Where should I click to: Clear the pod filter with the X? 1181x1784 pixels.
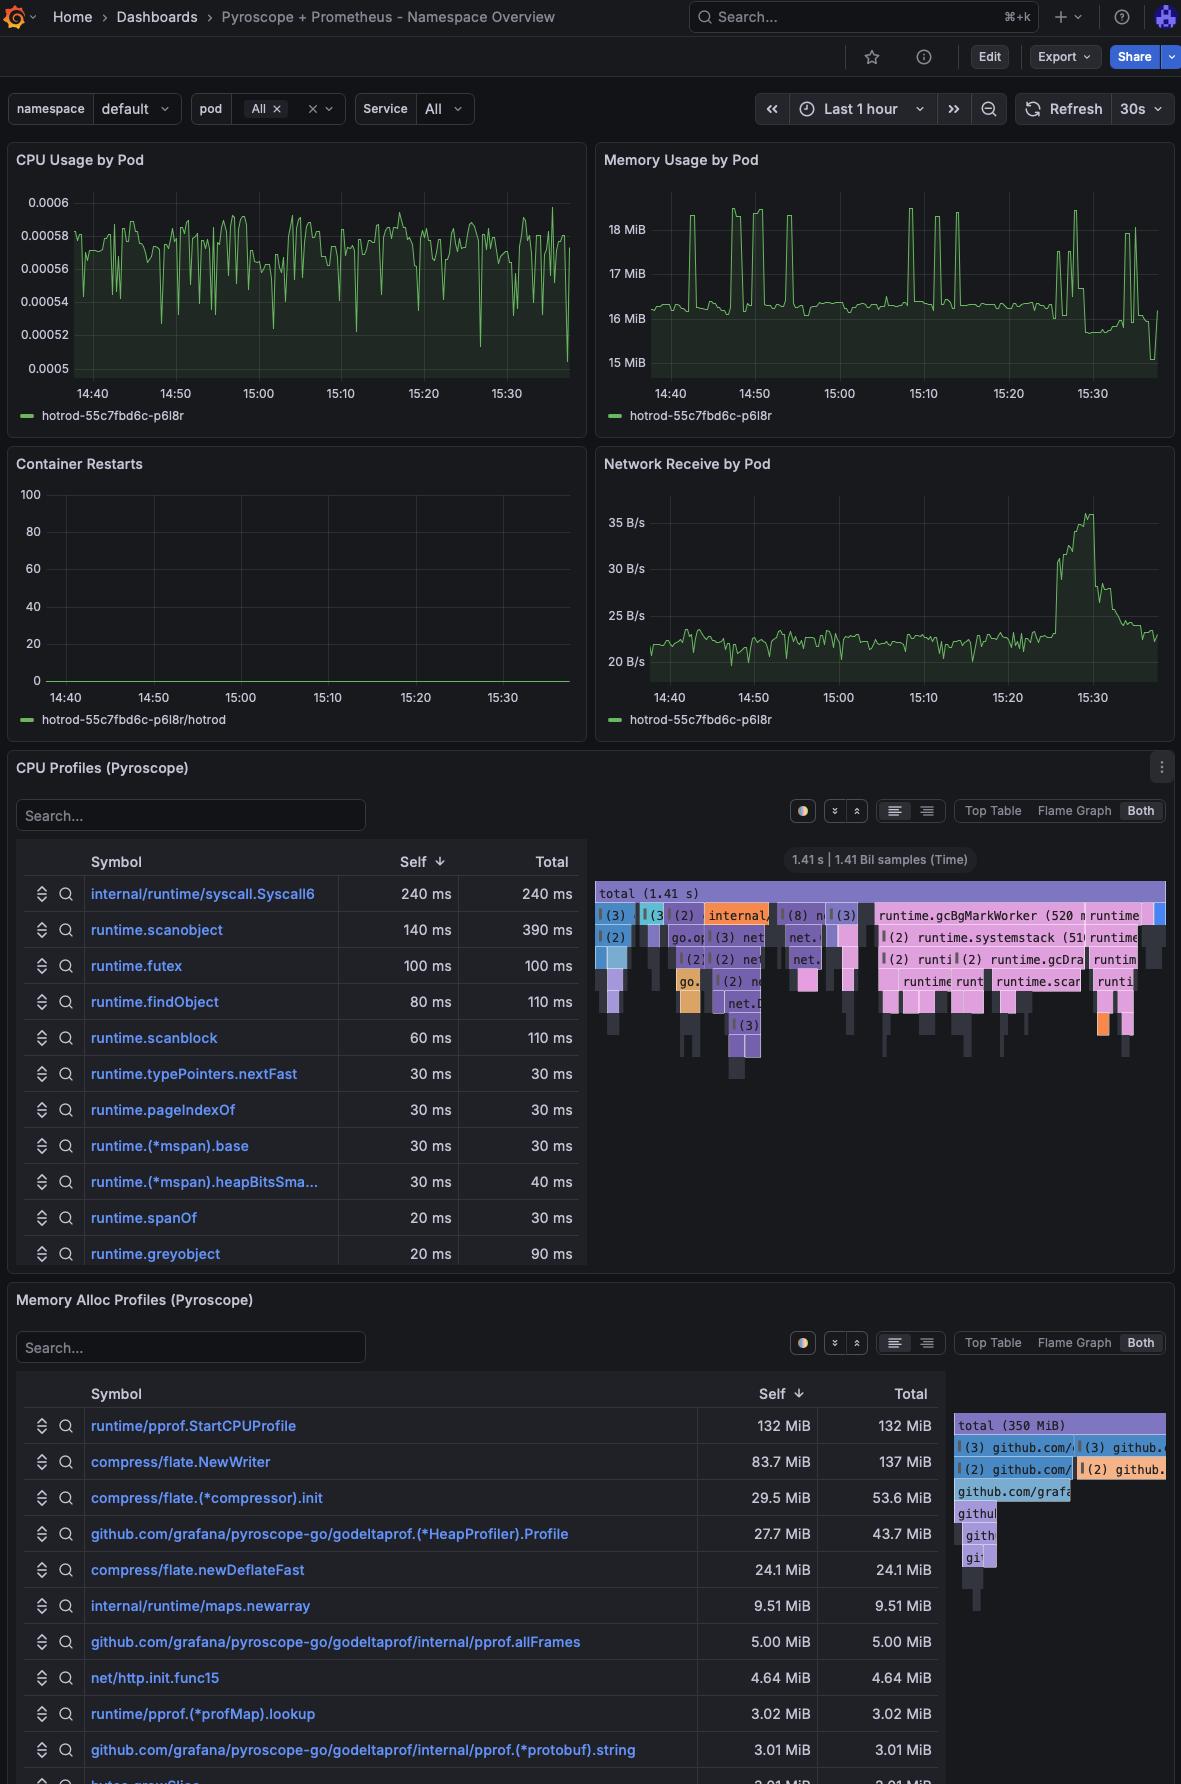(312, 109)
